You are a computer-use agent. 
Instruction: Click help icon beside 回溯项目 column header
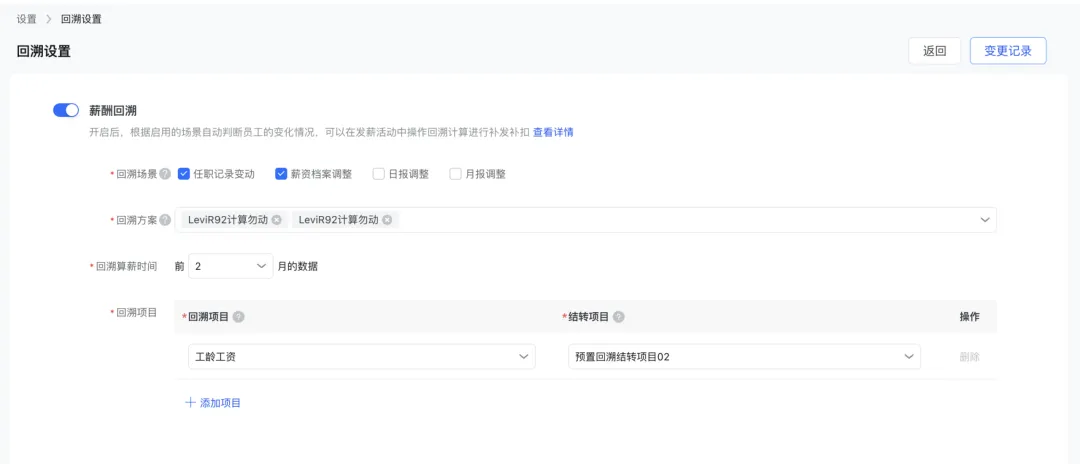point(238,317)
